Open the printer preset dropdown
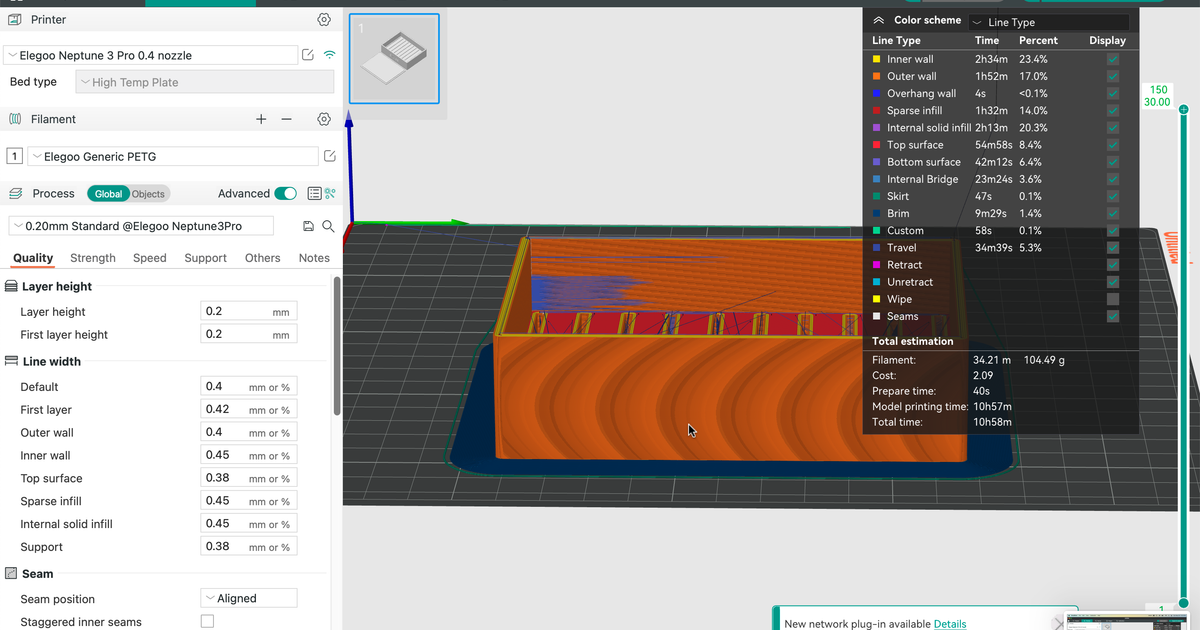The height and width of the screenshot is (630, 1200). point(150,55)
